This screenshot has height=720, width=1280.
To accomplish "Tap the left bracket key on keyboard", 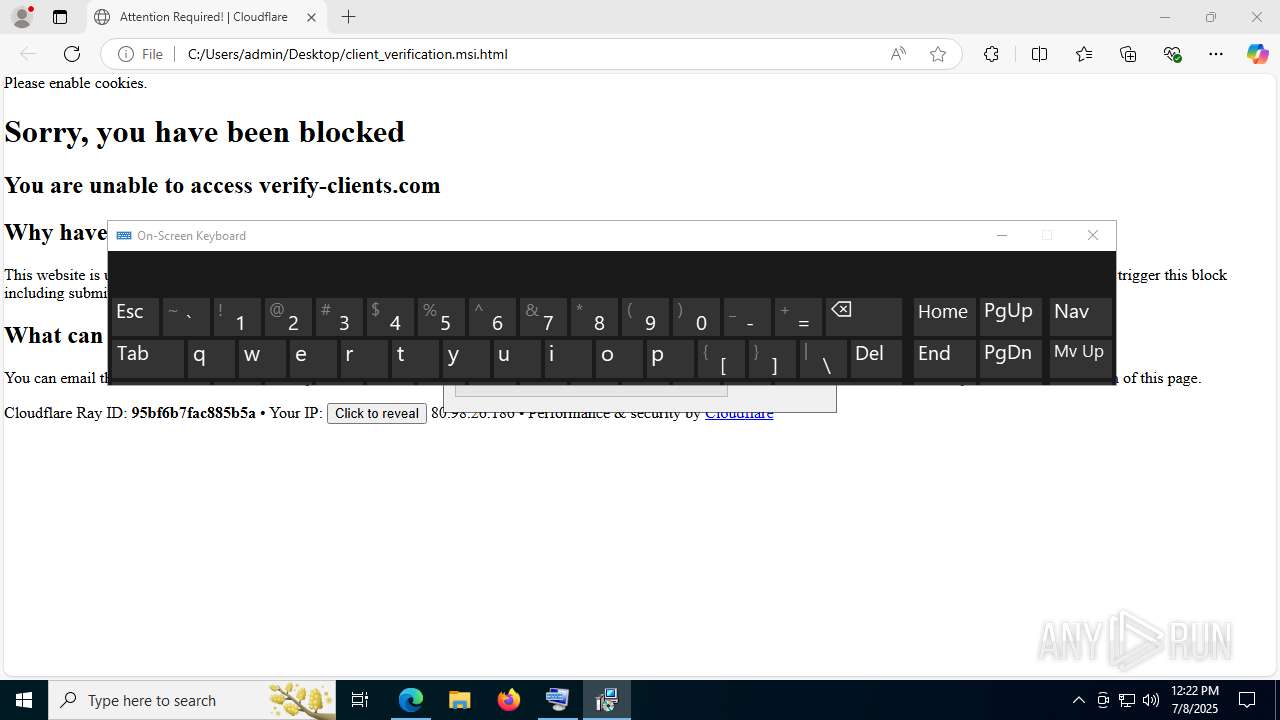I will coord(721,358).
